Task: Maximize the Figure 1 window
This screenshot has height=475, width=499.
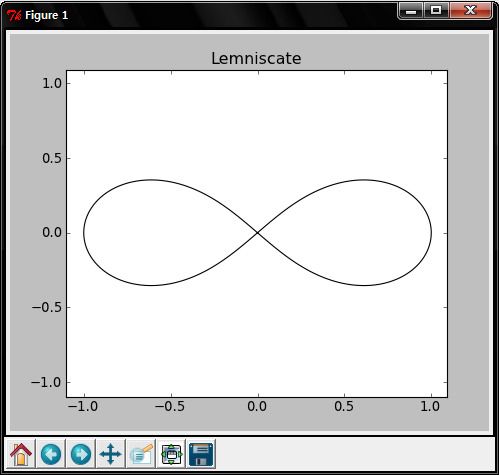Action: 436,11
